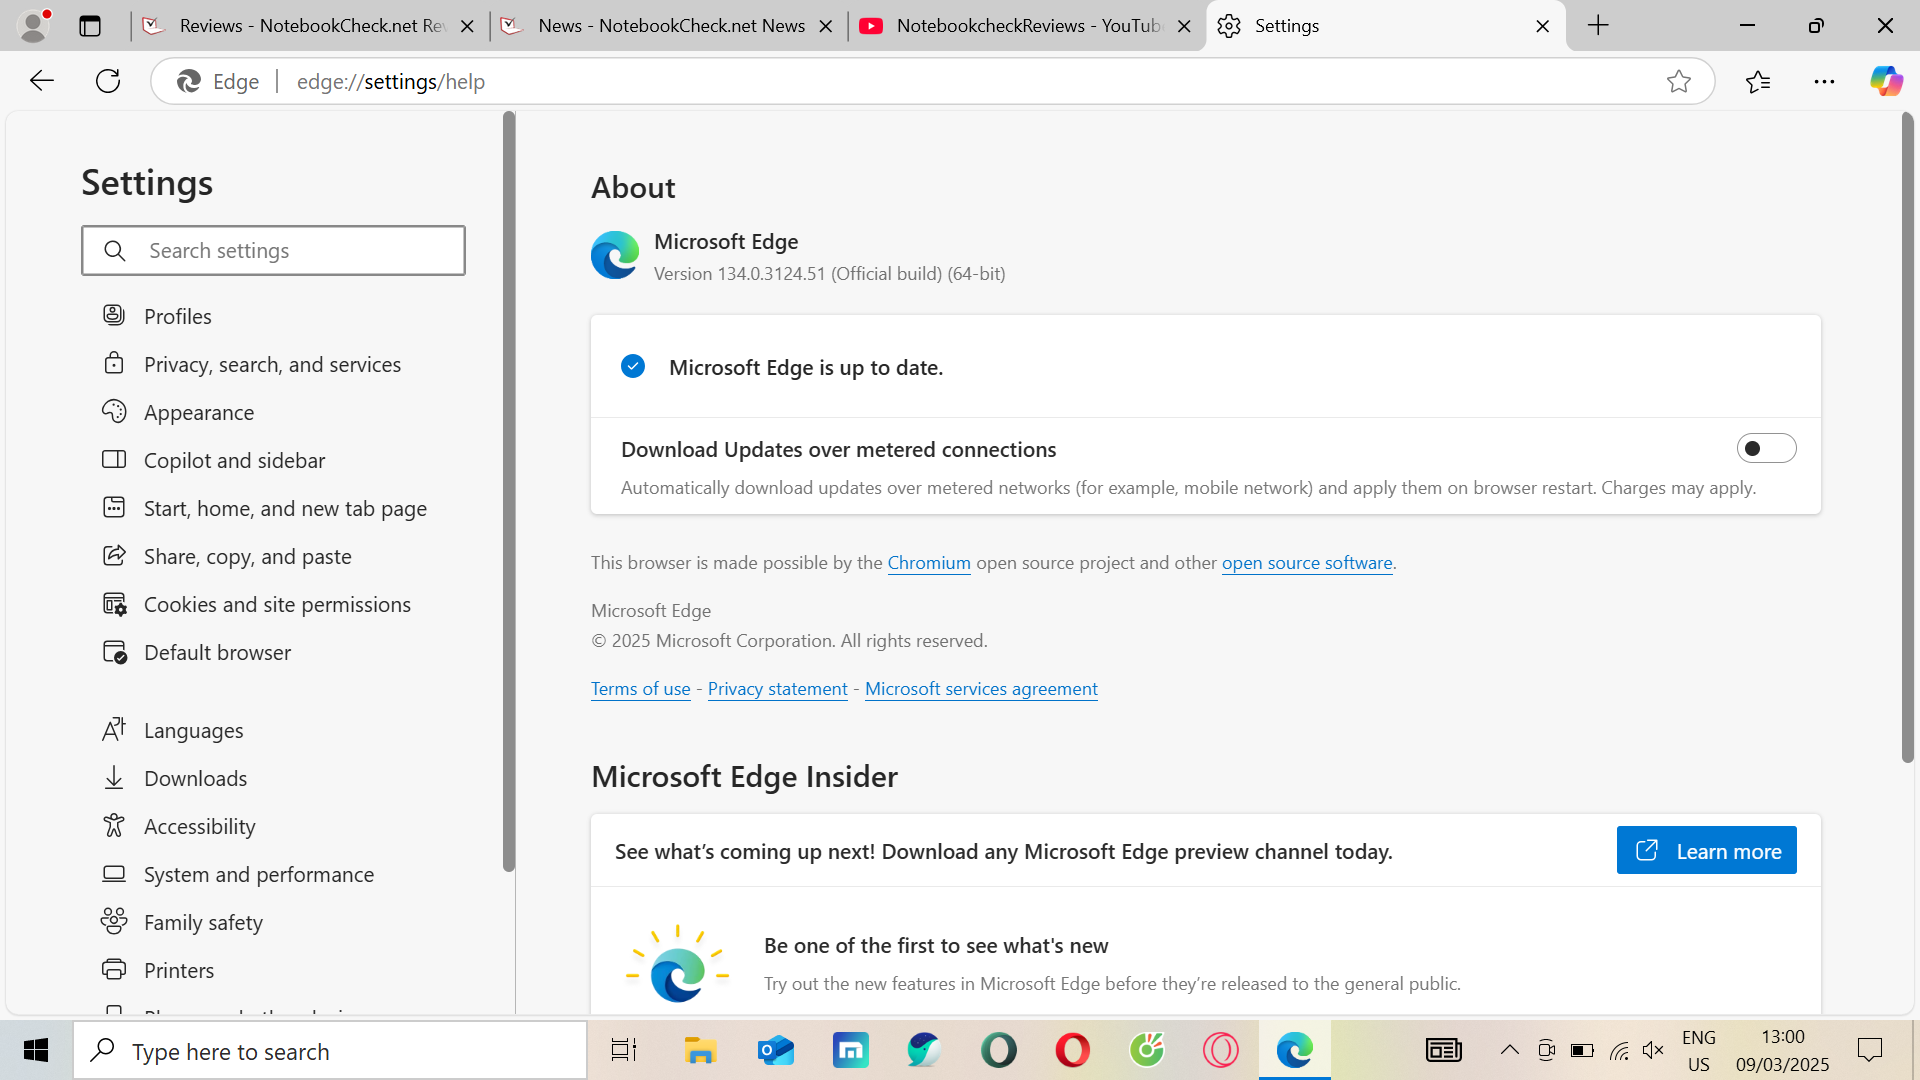Open Task View from taskbar
Screen dimensions: 1920x1080
pyautogui.click(x=624, y=1050)
